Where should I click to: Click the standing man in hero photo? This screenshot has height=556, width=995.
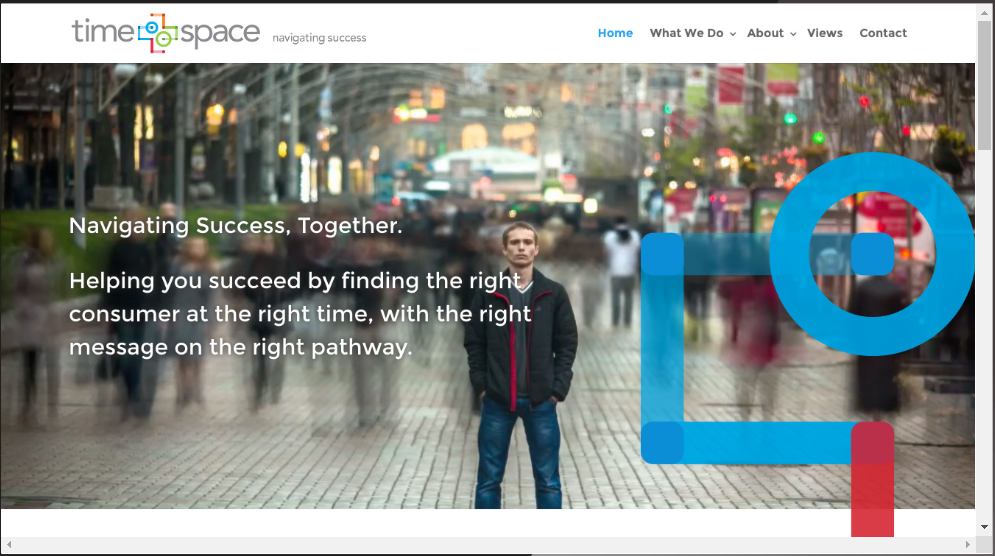point(520,365)
